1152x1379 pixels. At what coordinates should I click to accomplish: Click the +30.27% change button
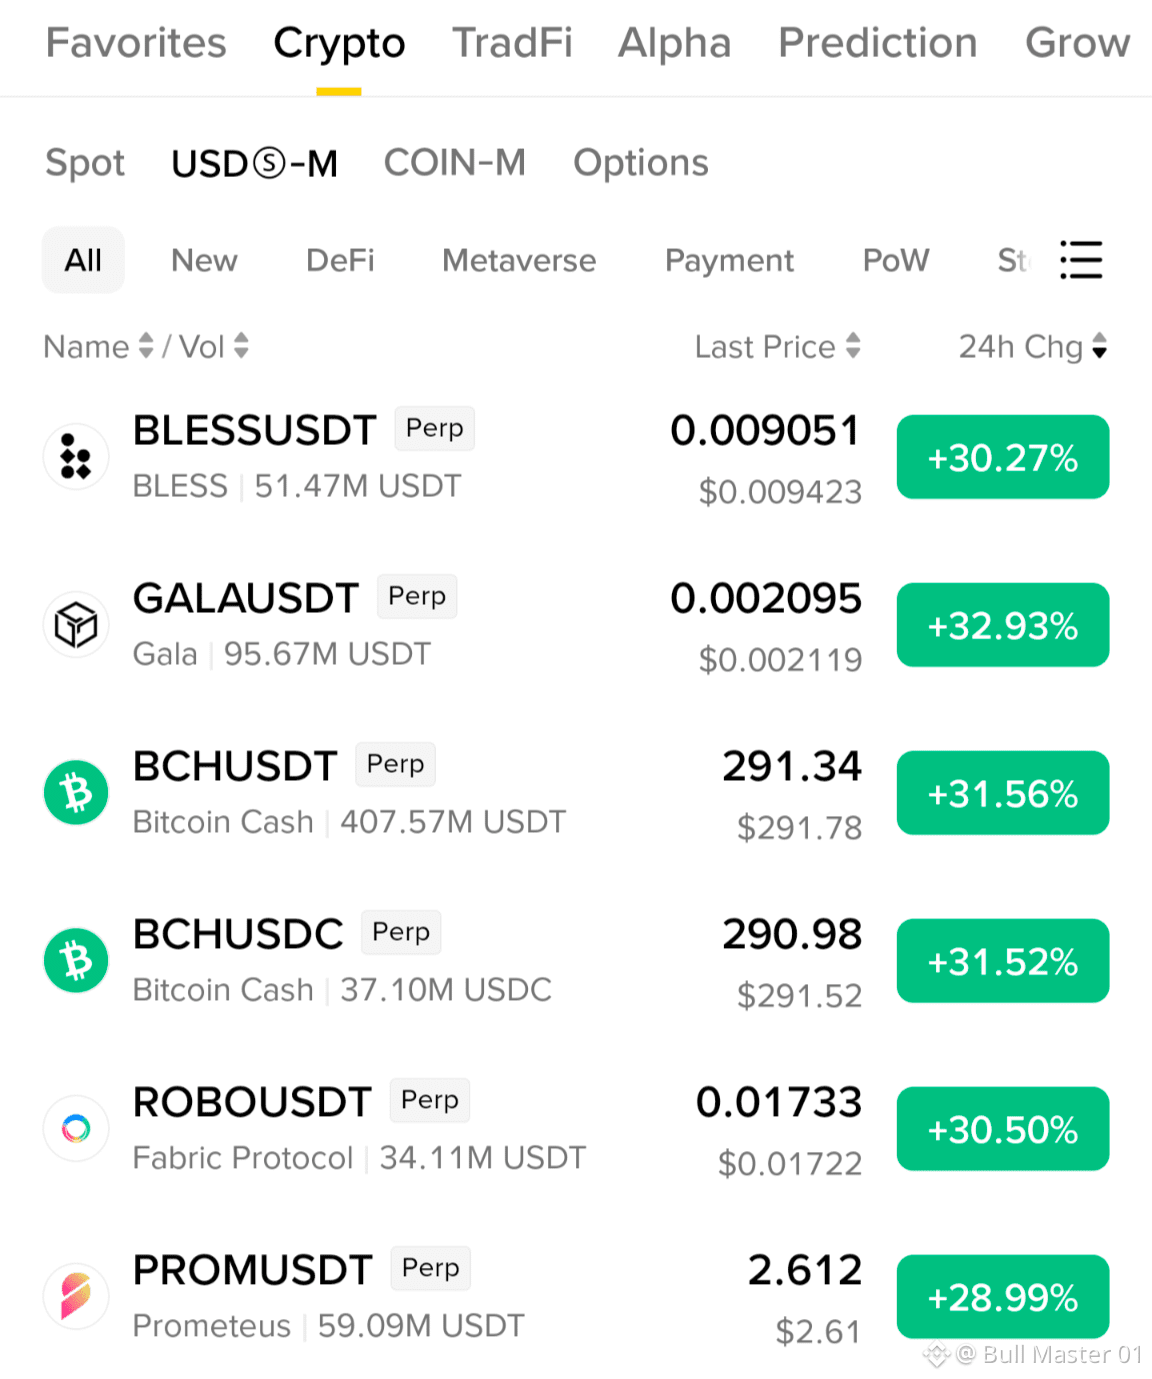pyautogui.click(x=1003, y=457)
